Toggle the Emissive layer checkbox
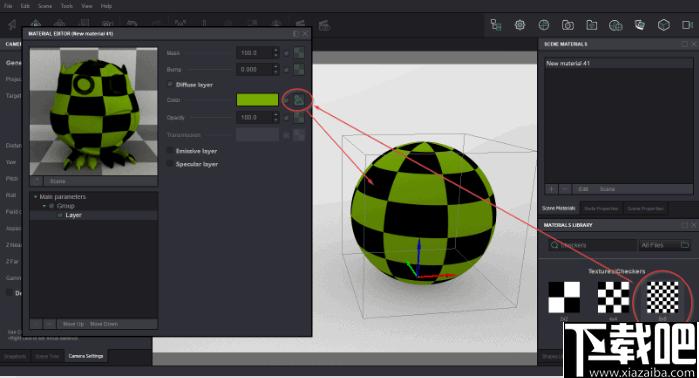699x378 pixels. pyautogui.click(x=170, y=151)
